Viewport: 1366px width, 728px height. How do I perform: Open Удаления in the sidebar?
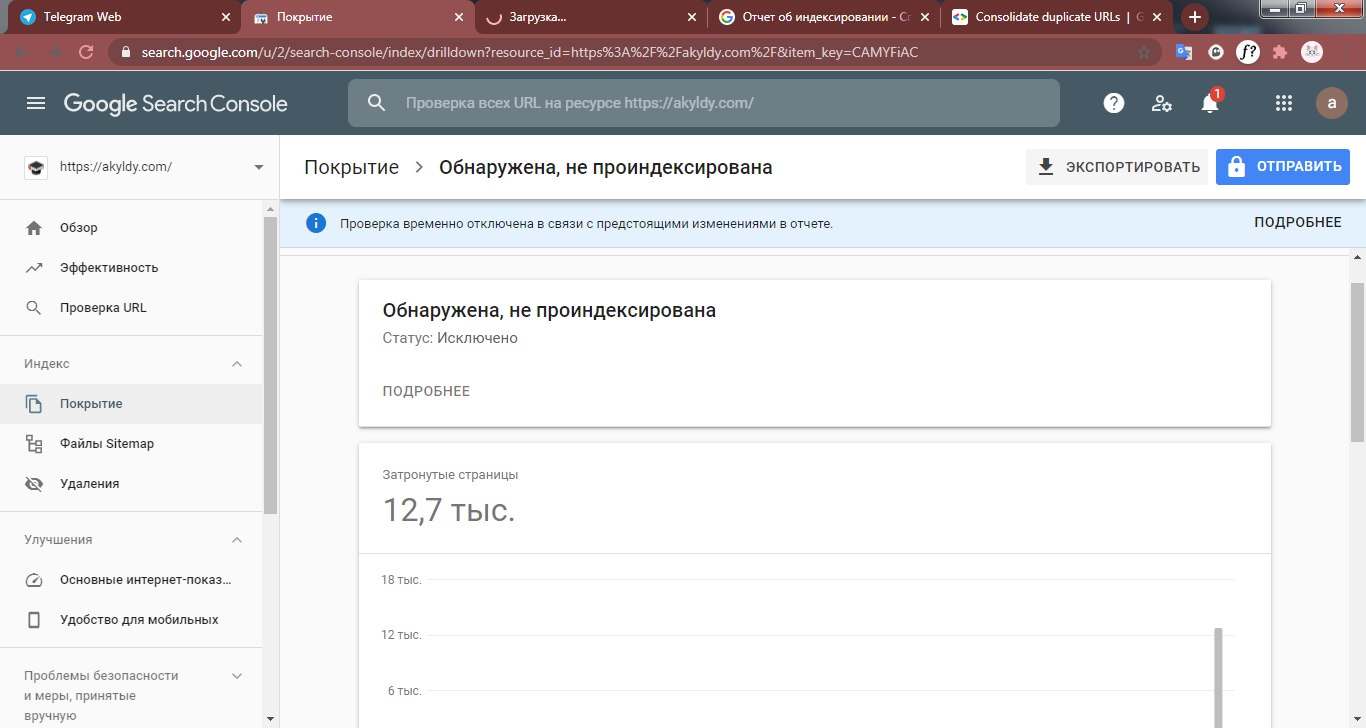click(x=130, y=484)
